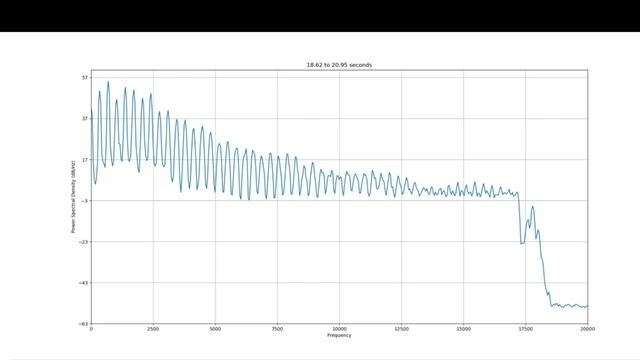This screenshot has width=640, height=360.
Task: Click the x-axis tick label 2500
Action: click(x=153, y=329)
